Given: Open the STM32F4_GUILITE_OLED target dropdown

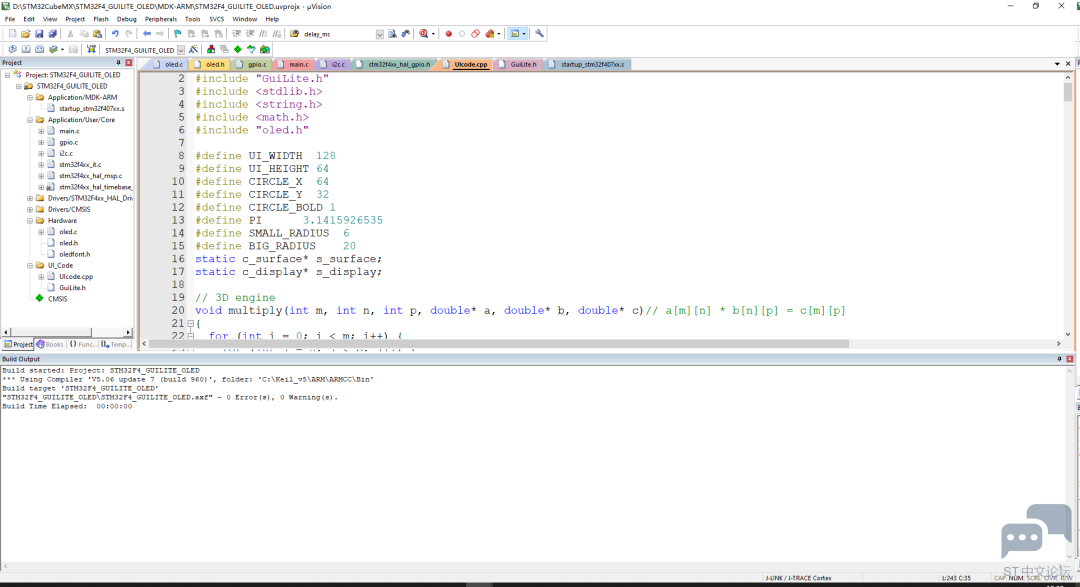Looking at the screenshot, I should tap(181, 50).
